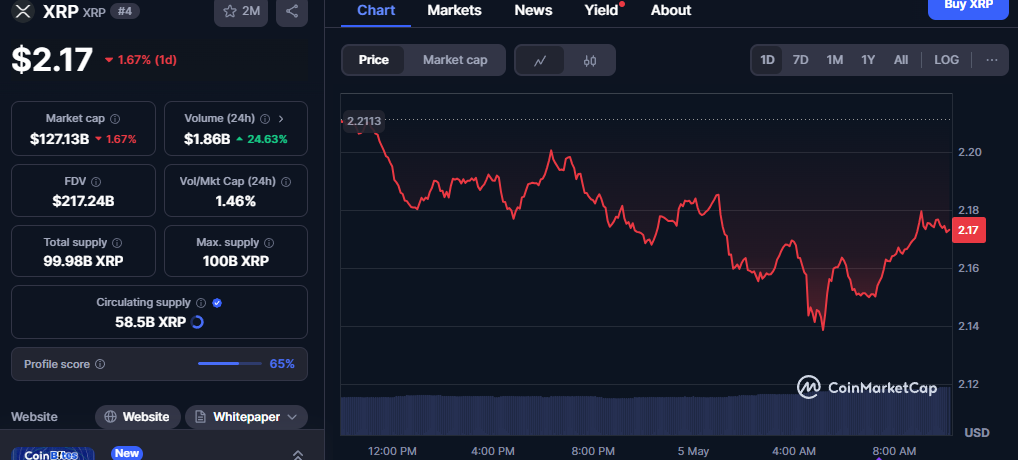This screenshot has width=1018, height=460.
Task: Click the CoinMarketCap logo on chart
Action: click(867, 387)
